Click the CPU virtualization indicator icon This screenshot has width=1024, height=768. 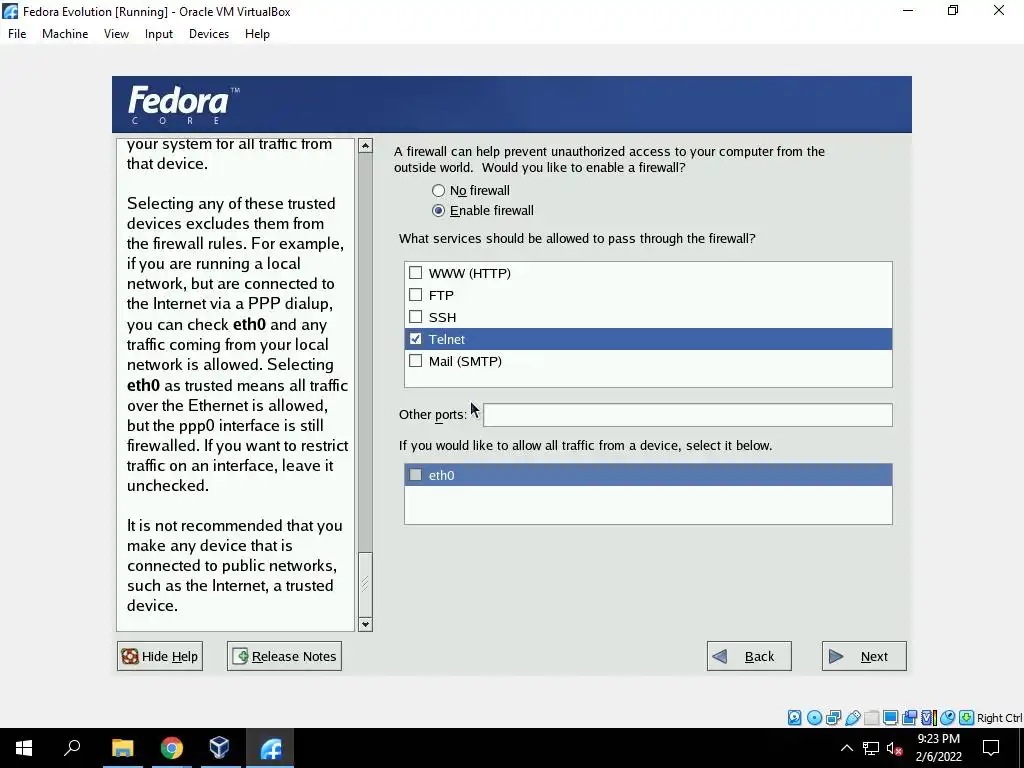tap(929, 718)
